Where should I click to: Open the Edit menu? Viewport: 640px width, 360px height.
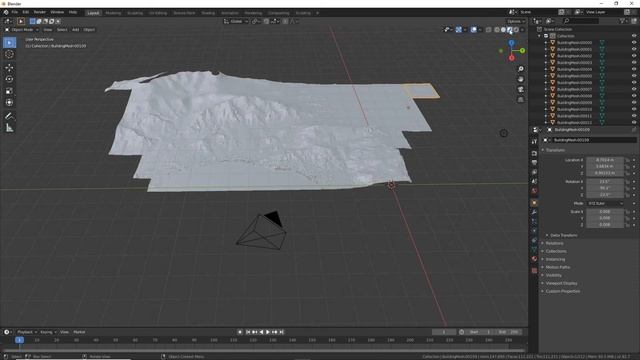[x=26, y=13]
